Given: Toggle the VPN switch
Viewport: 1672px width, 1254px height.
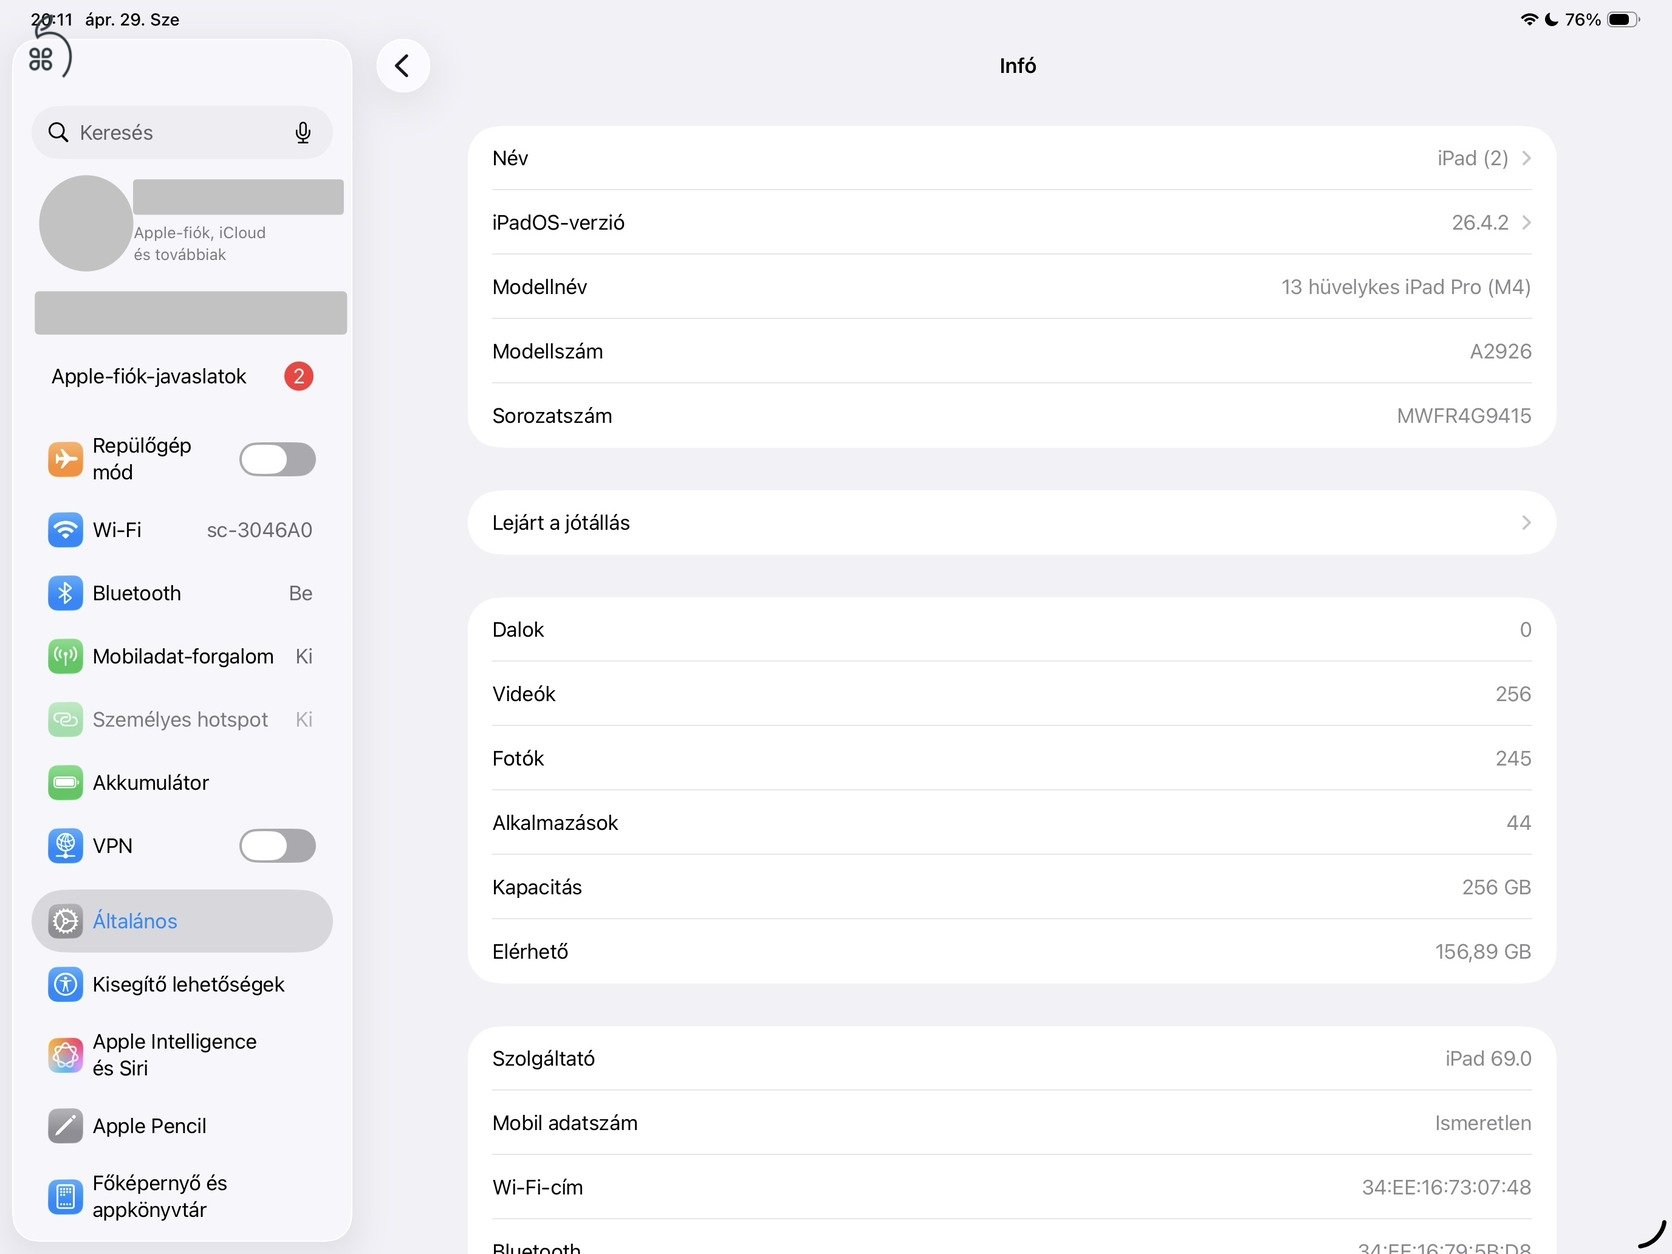Looking at the screenshot, I should coord(278,846).
